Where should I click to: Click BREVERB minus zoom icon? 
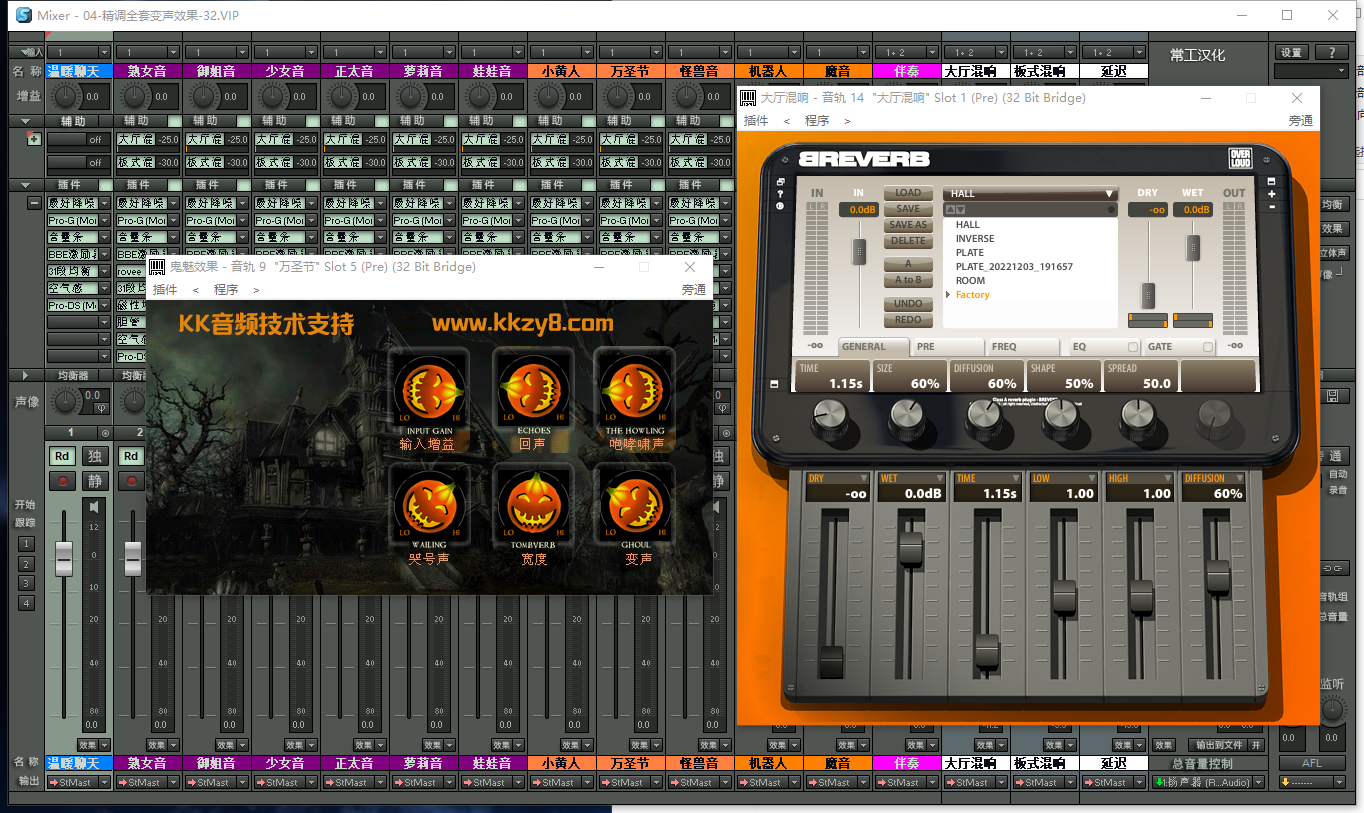(x=1271, y=207)
